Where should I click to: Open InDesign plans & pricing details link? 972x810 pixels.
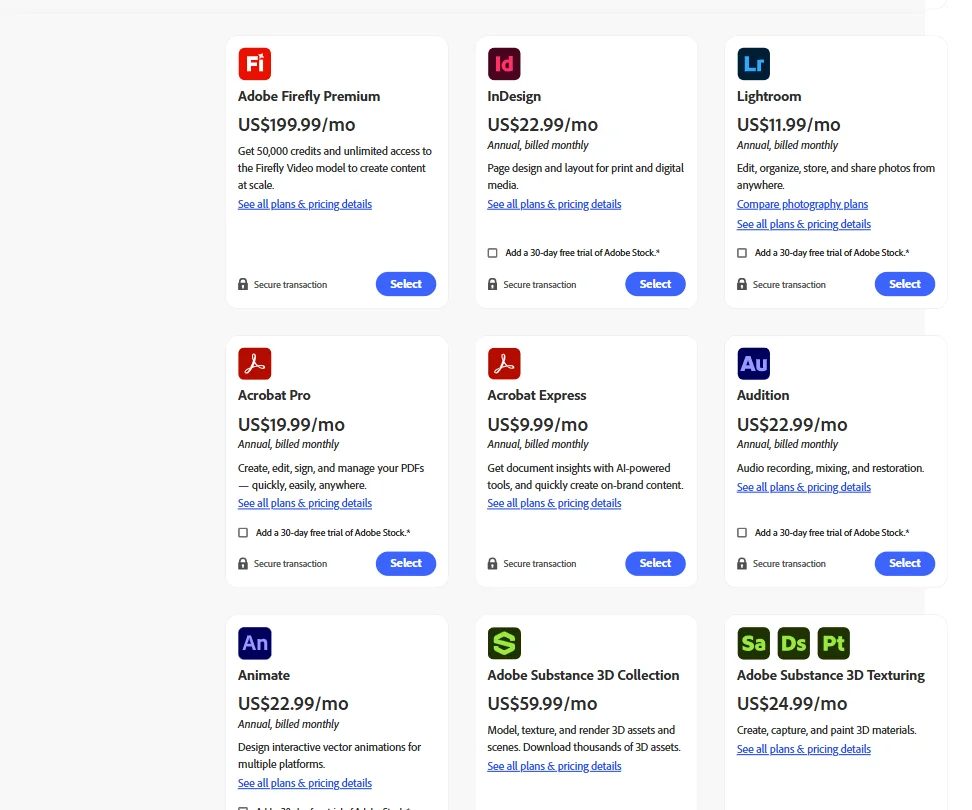tap(554, 204)
